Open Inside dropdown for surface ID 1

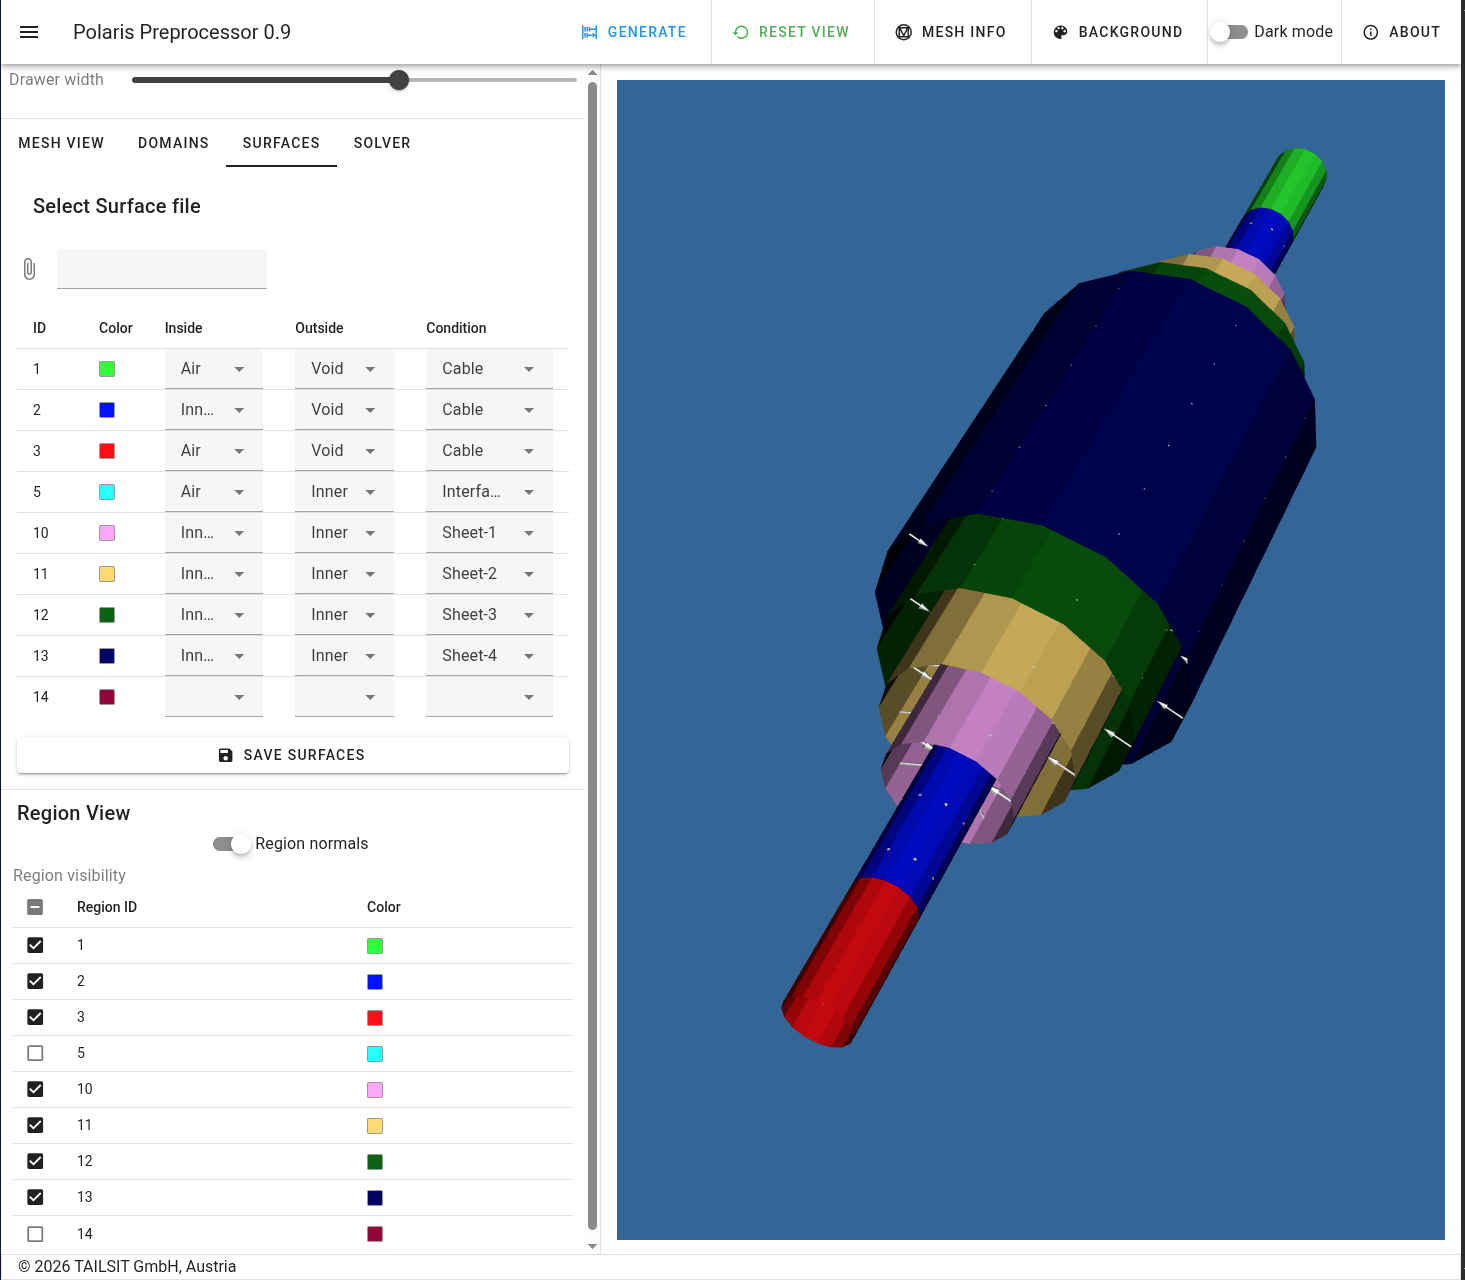[214, 369]
